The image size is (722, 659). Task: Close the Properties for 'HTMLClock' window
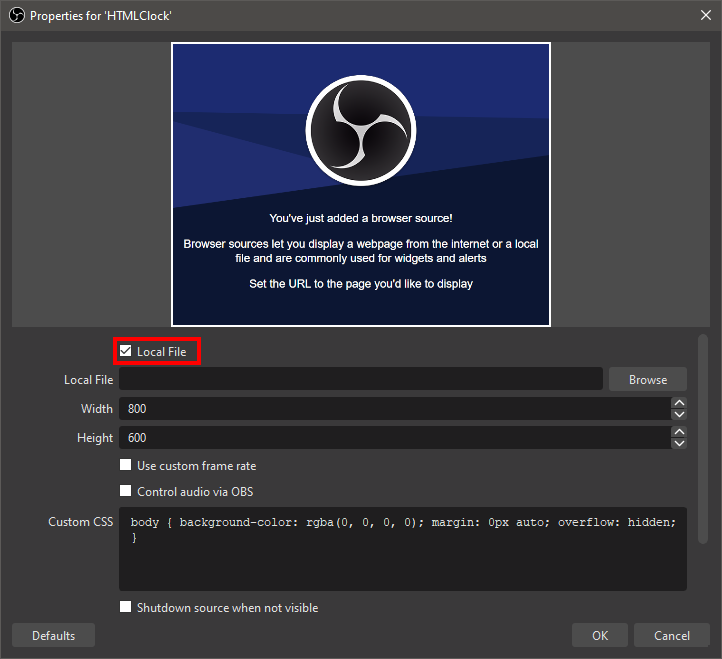click(x=705, y=15)
